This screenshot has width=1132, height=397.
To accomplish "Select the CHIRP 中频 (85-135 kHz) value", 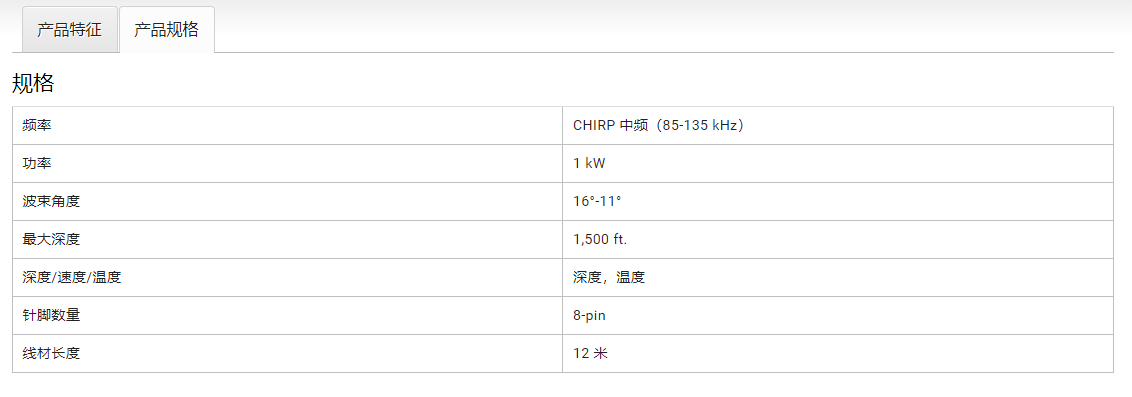I will point(658,126).
